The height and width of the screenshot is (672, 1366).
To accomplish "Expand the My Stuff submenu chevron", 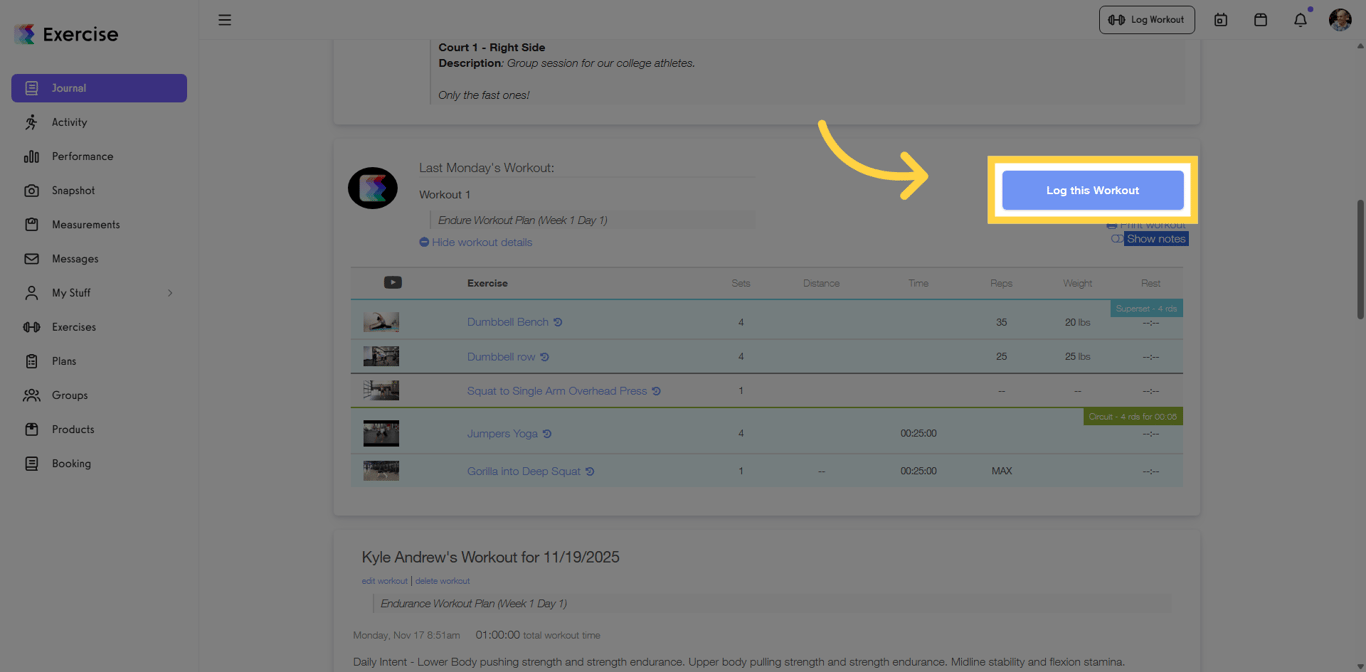I will (170, 293).
